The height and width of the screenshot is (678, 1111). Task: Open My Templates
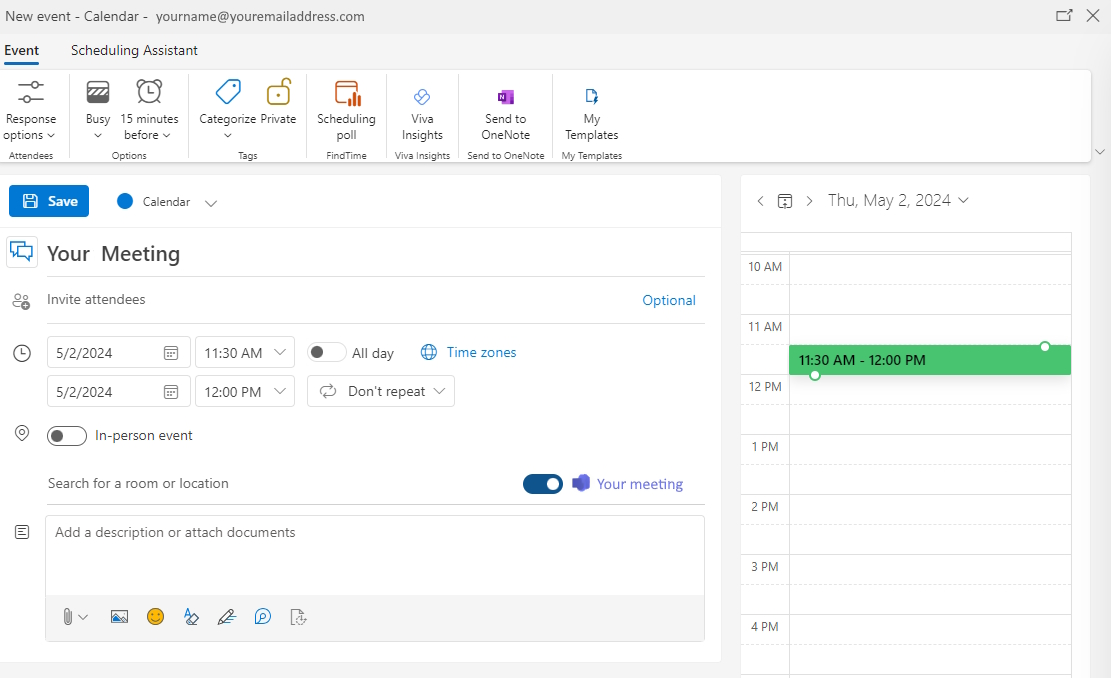click(591, 110)
